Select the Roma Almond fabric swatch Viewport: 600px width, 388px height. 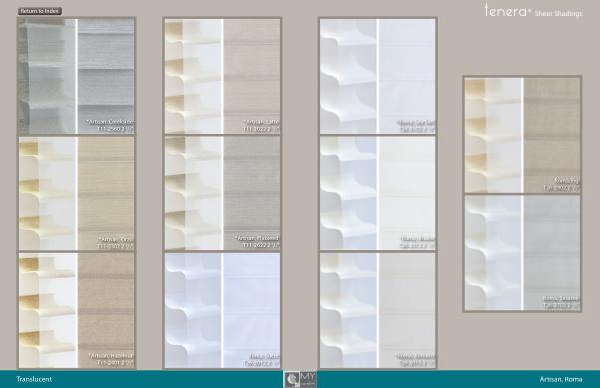[x=407, y=310]
